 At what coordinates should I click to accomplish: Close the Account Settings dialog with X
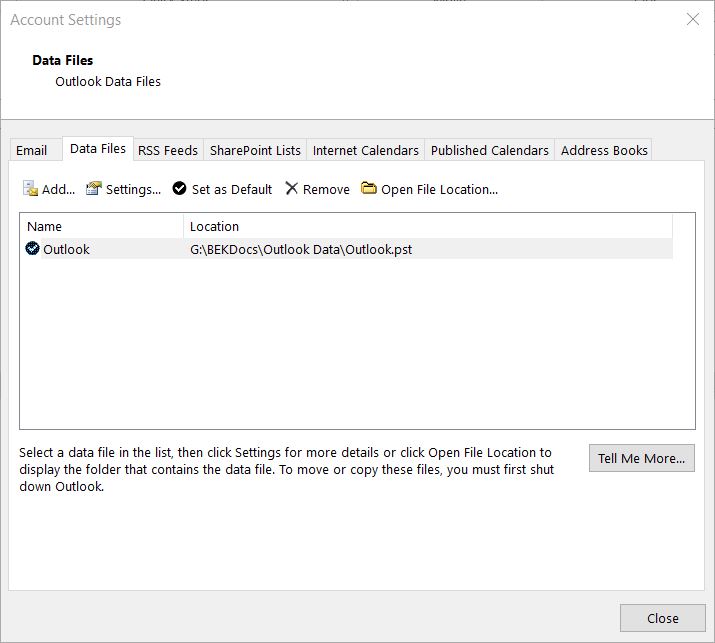693,19
